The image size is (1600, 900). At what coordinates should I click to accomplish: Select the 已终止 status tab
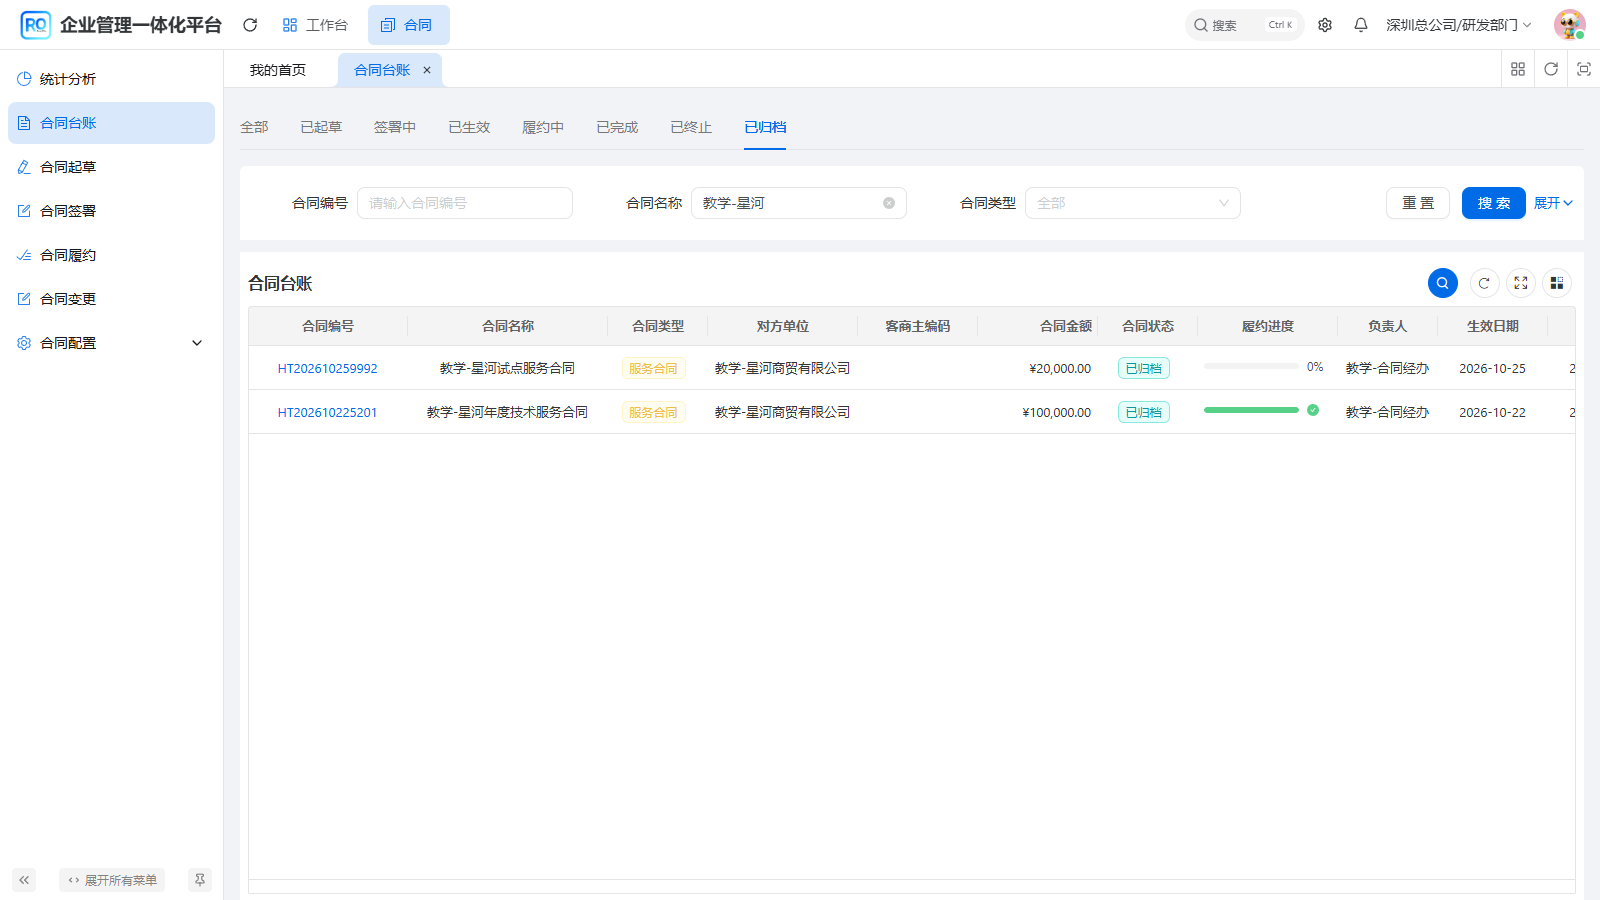click(691, 127)
